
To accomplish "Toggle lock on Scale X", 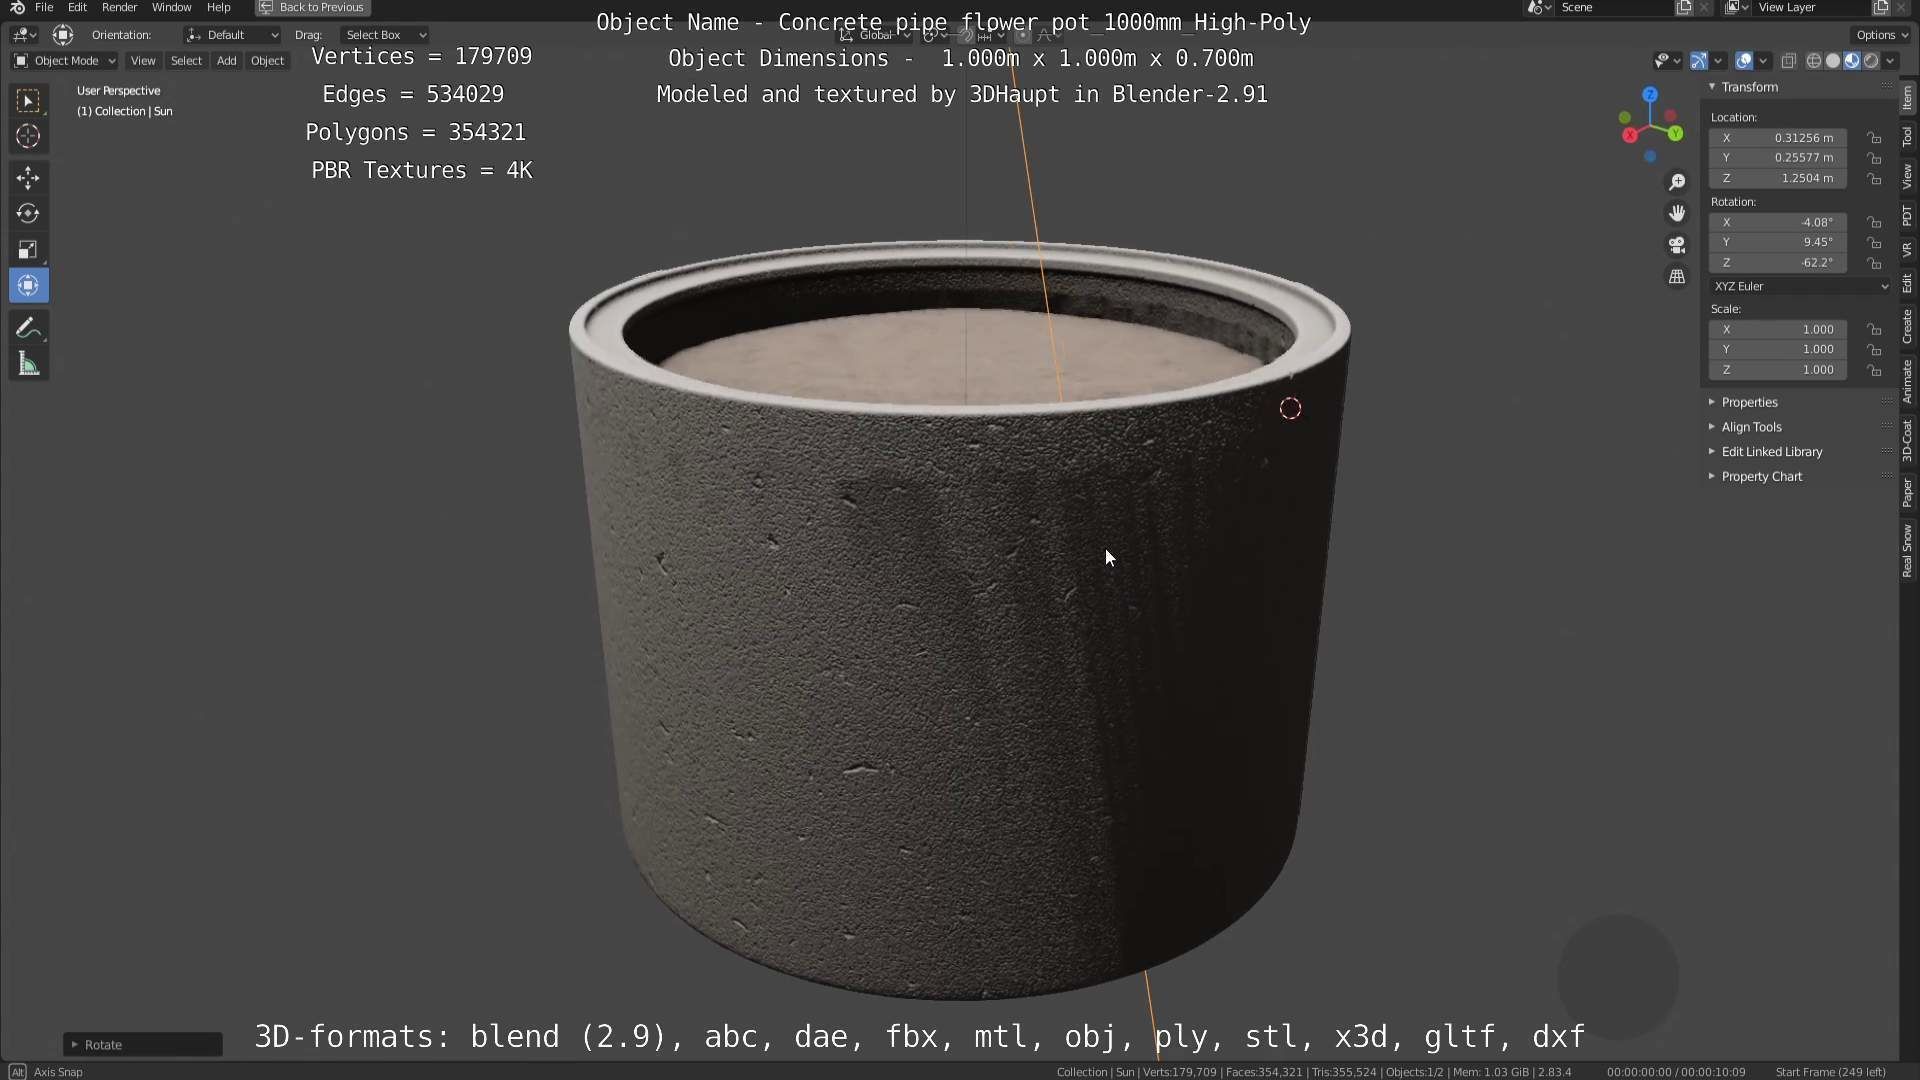I will click(1874, 330).
